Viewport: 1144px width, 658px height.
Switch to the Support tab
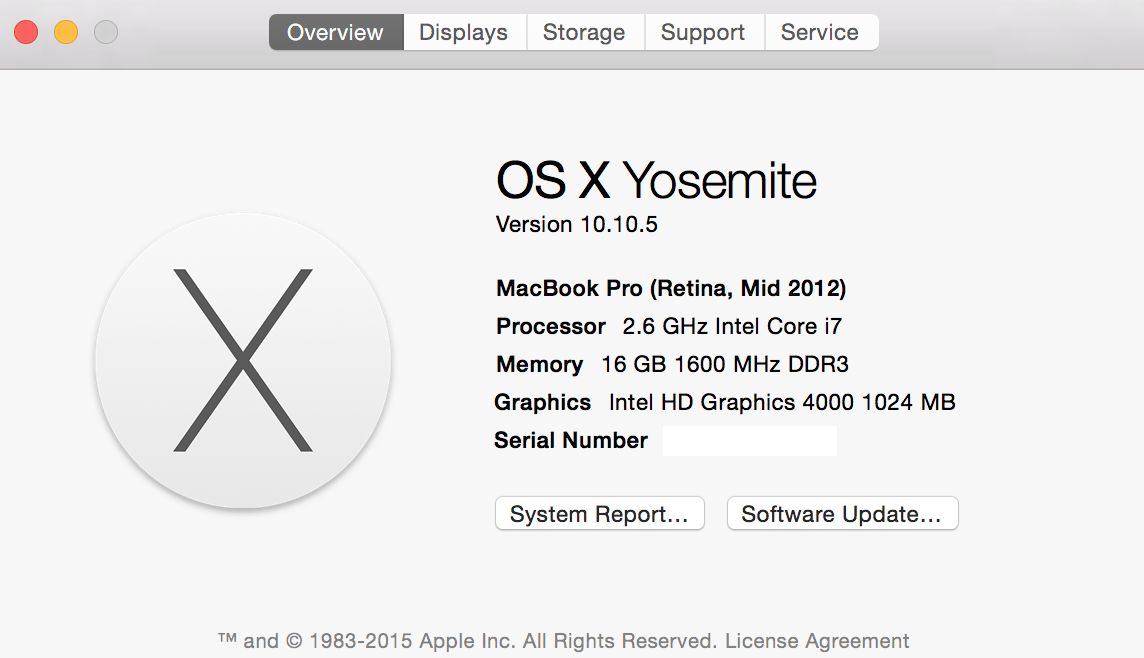point(703,32)
